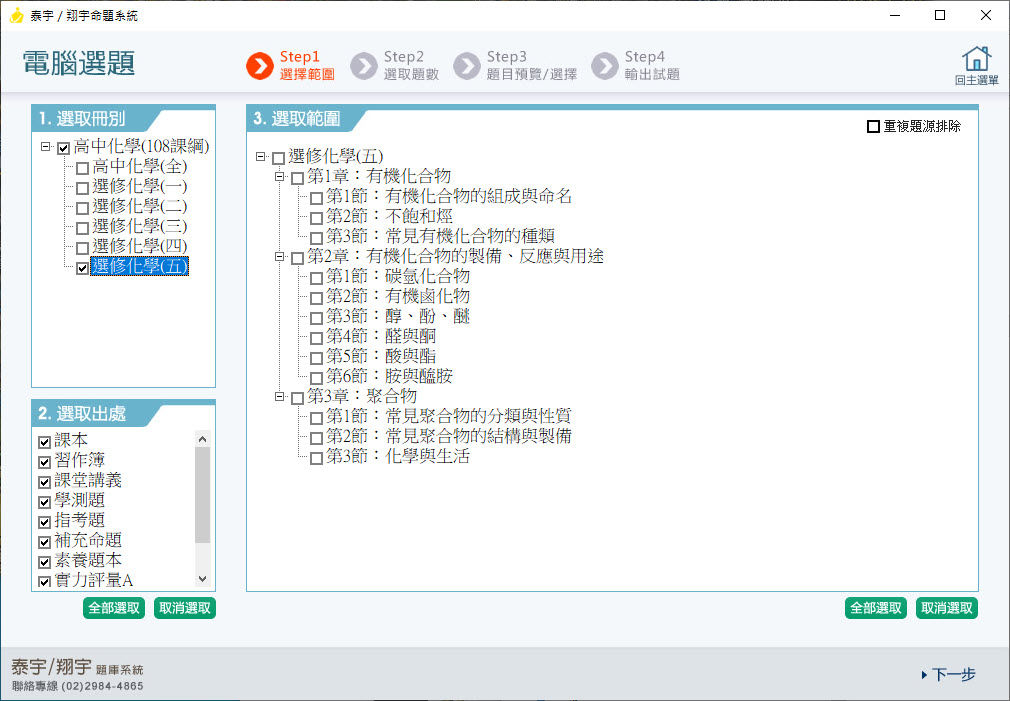Screen dimensions: 1010x701
Task: Collapse the 選修化學(五) root node
Action: tap(261, 157)
